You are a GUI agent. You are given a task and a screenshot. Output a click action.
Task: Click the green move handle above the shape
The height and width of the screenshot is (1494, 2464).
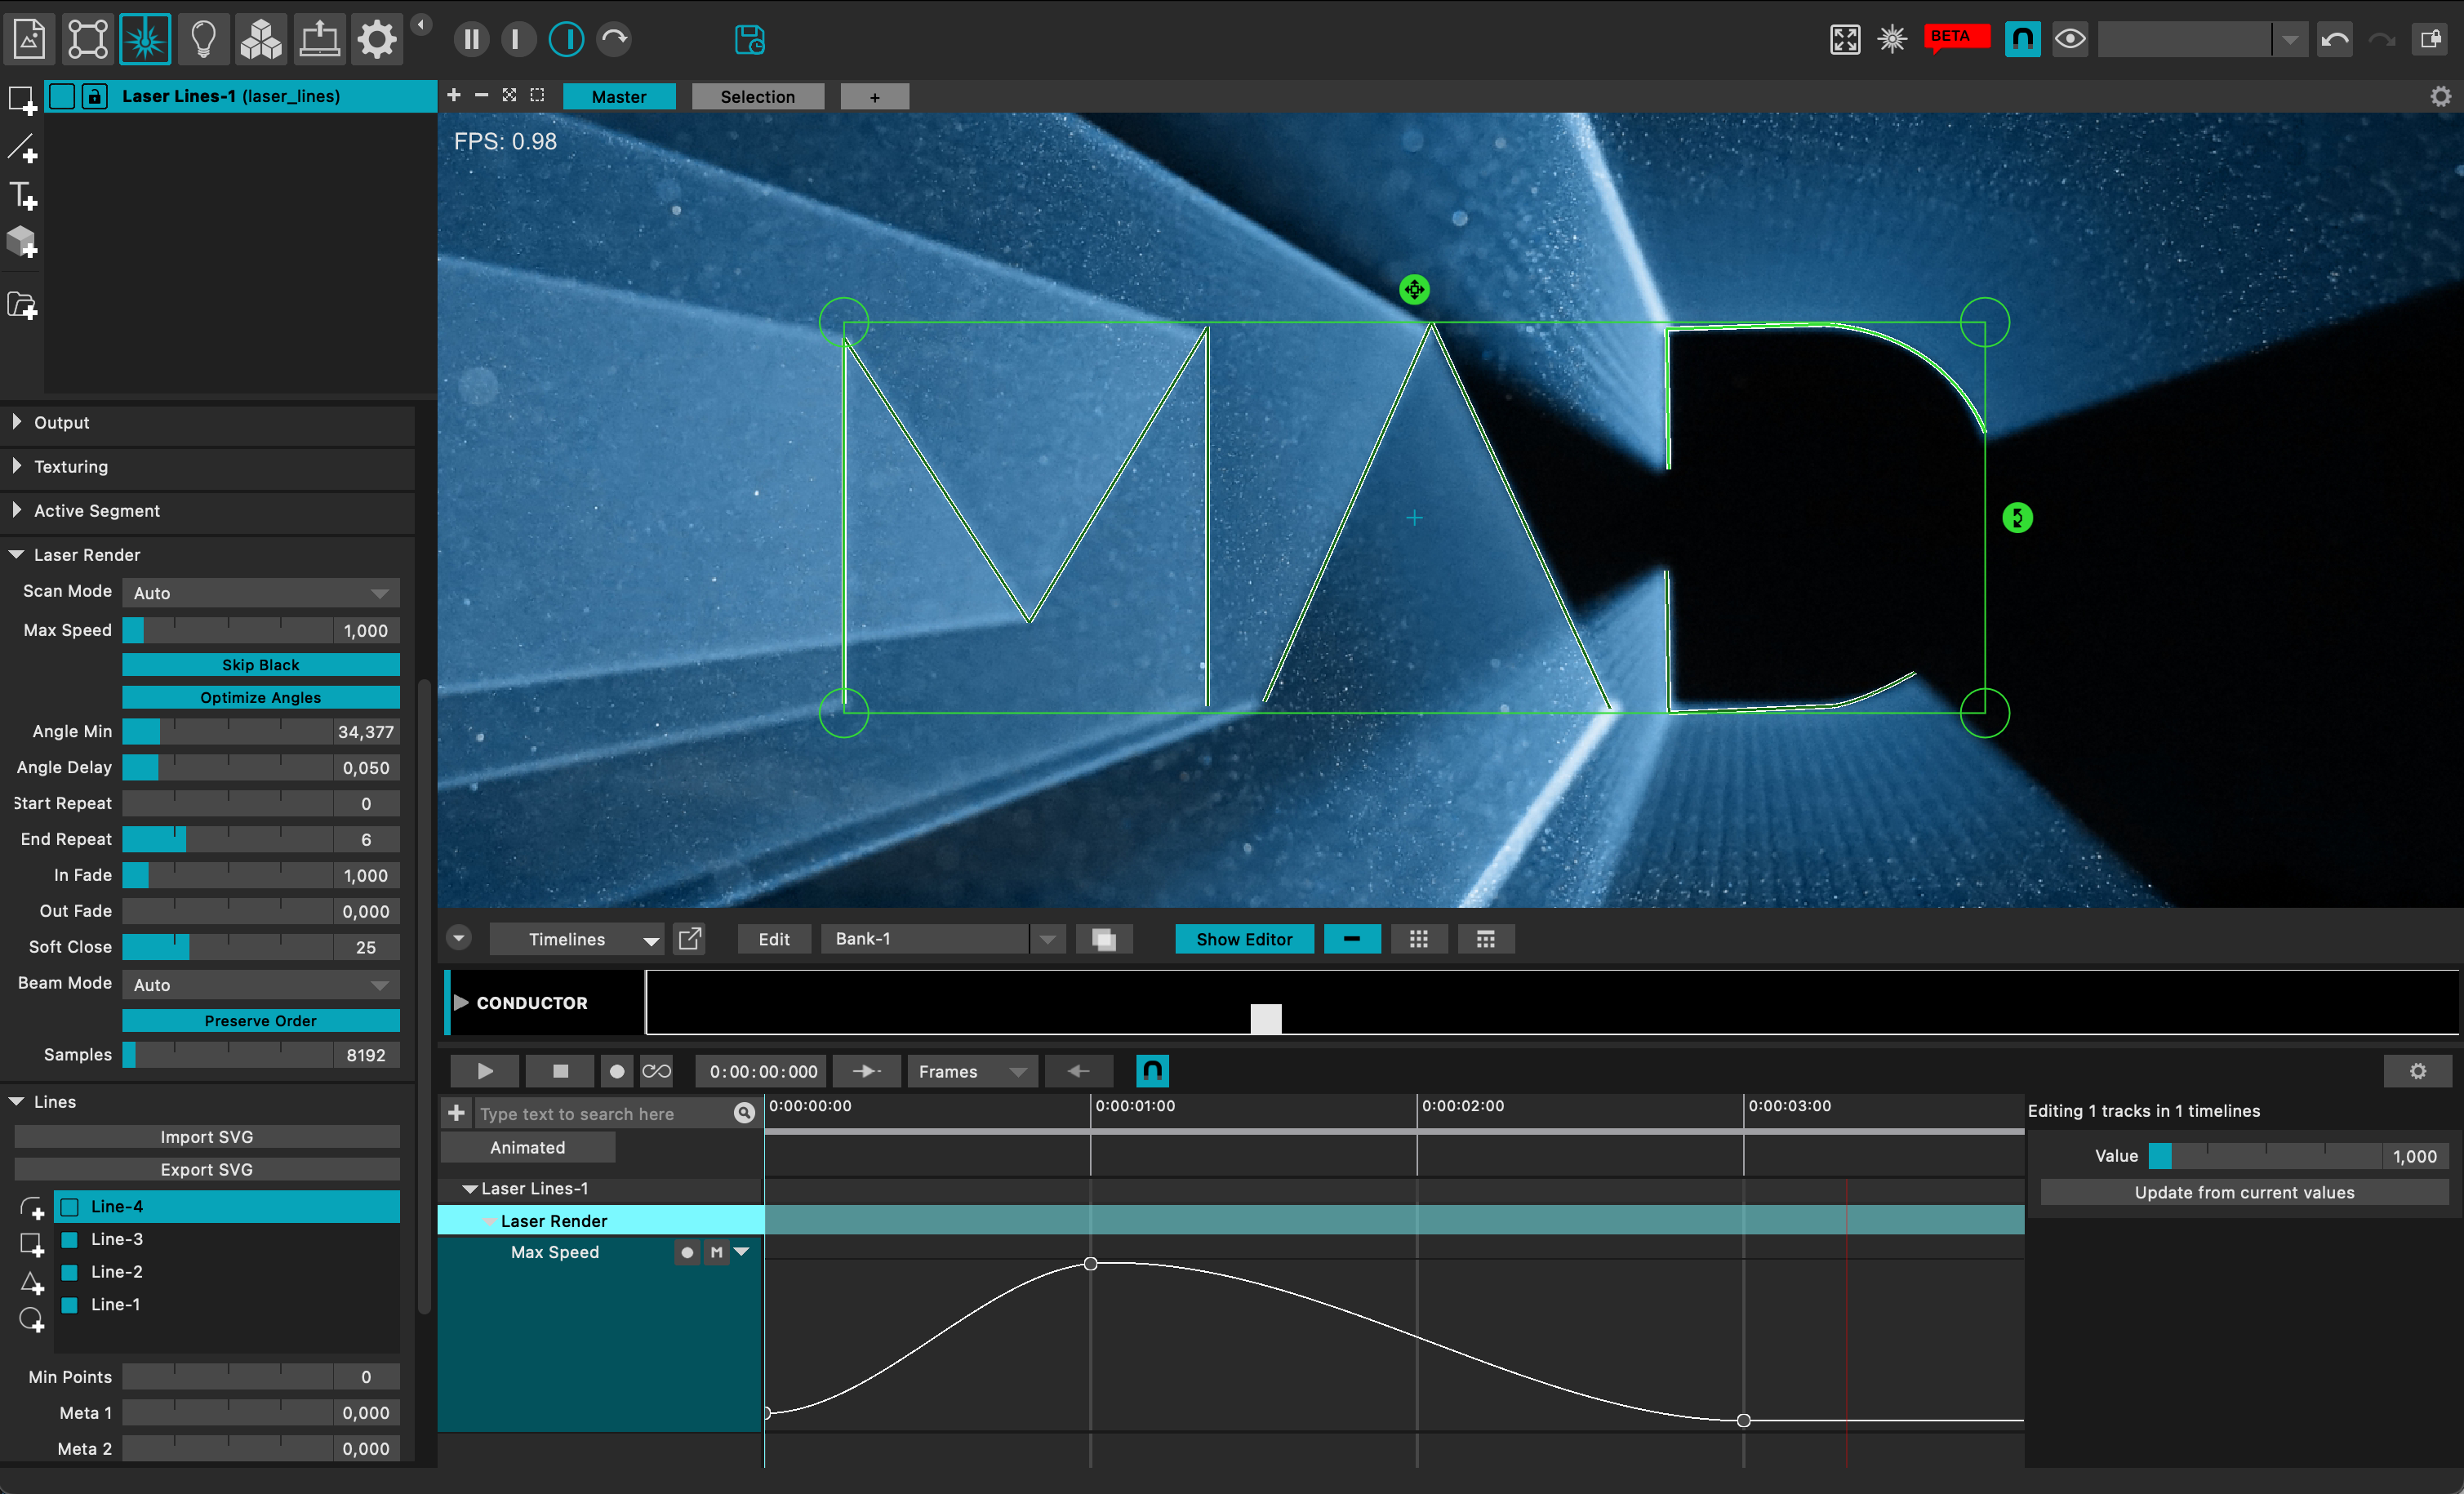pos(1414,290)
